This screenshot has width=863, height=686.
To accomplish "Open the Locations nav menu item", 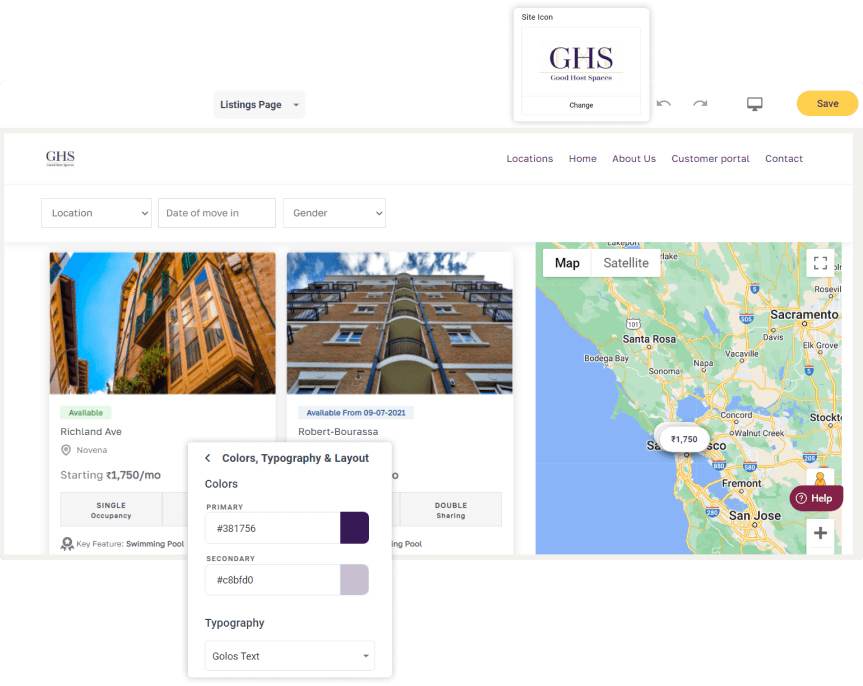I will click(x=529, y=158).
